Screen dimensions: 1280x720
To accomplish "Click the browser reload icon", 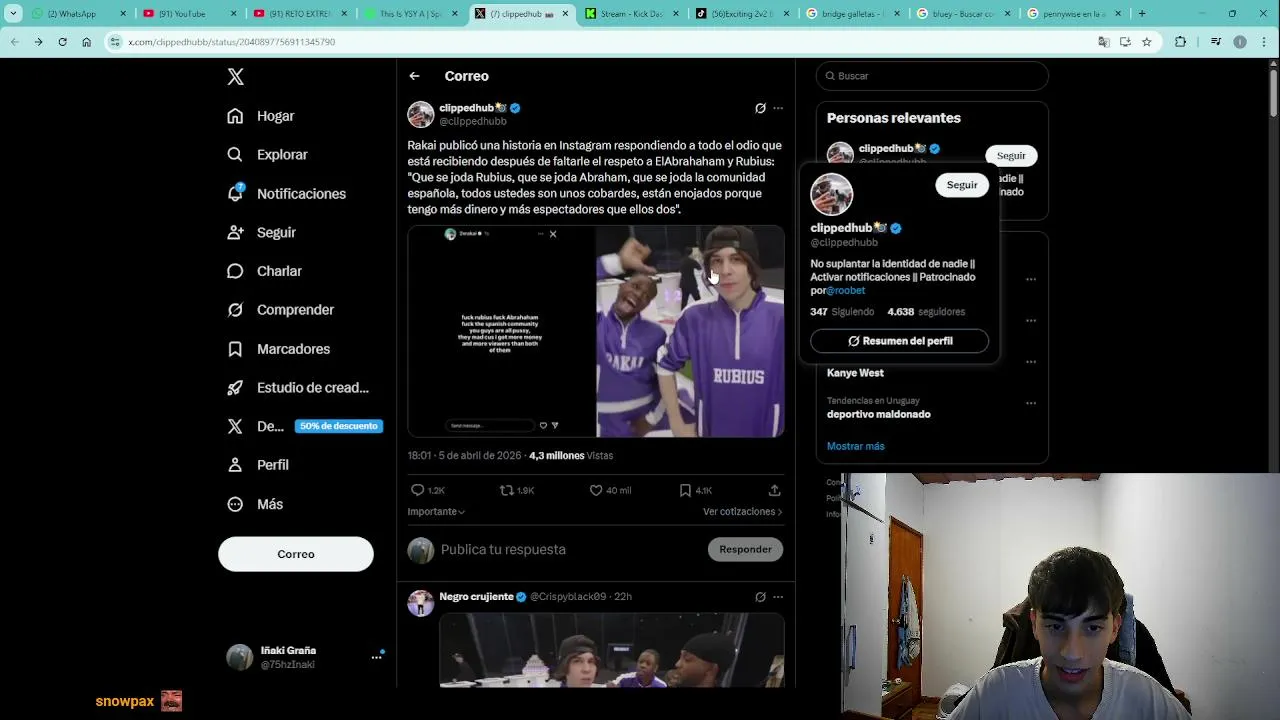I will pos(62,42).
